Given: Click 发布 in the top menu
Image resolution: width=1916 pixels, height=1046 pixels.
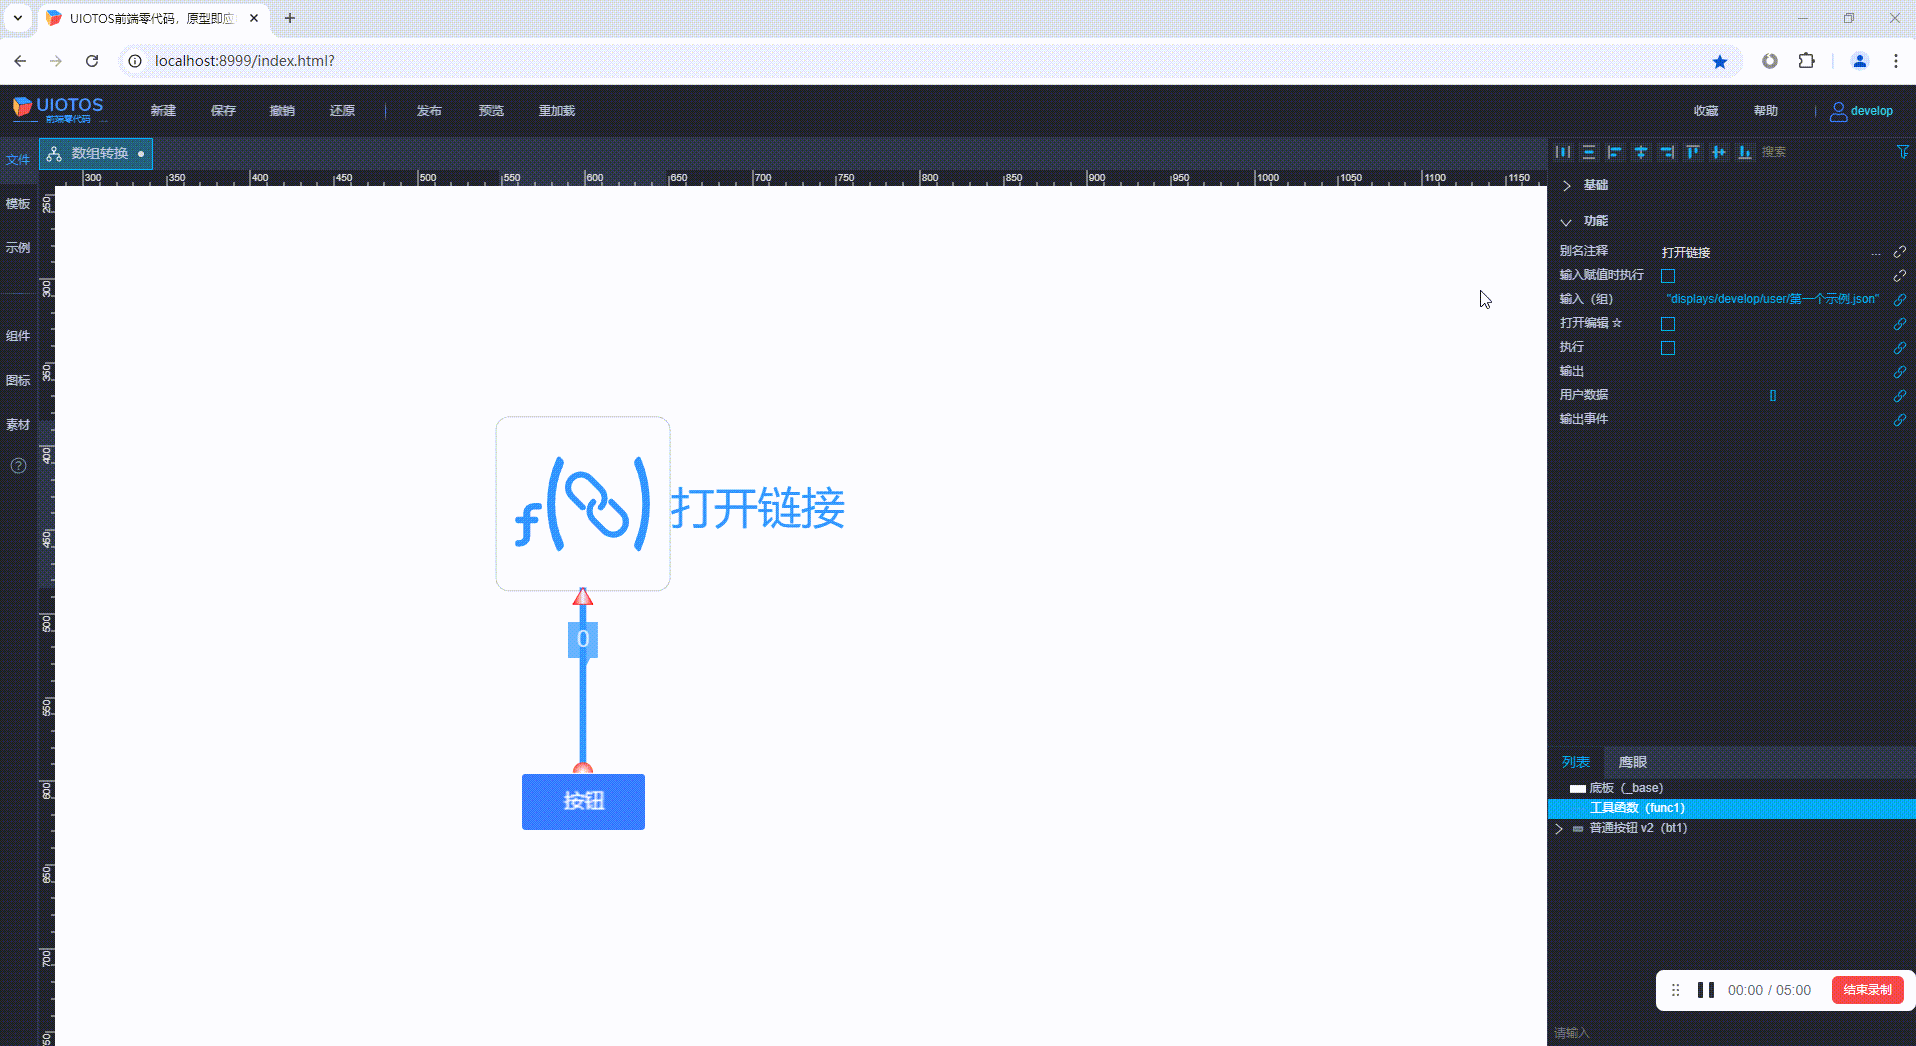Looking at the screenshot, I should (x=429, y=111).
